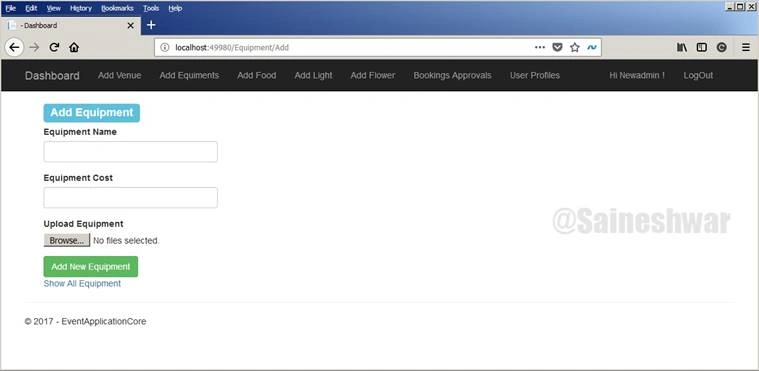Viewport: 759px width, 371px height.
Task: Focus the Equipment Name input field
Action: pyautogui.click(x=131, y=152)
